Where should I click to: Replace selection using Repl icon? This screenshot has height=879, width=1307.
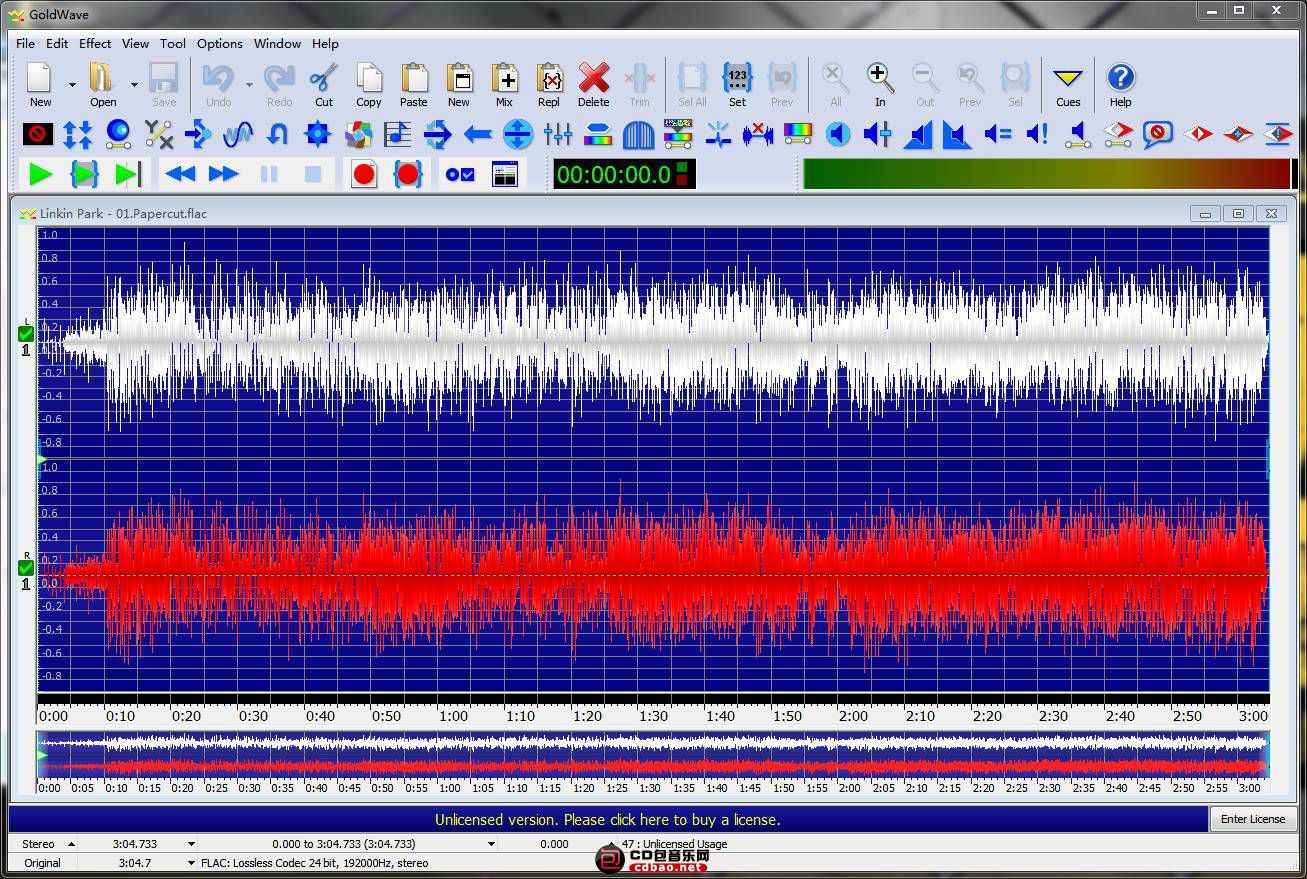pyautogui.click(x=549, y=84)
